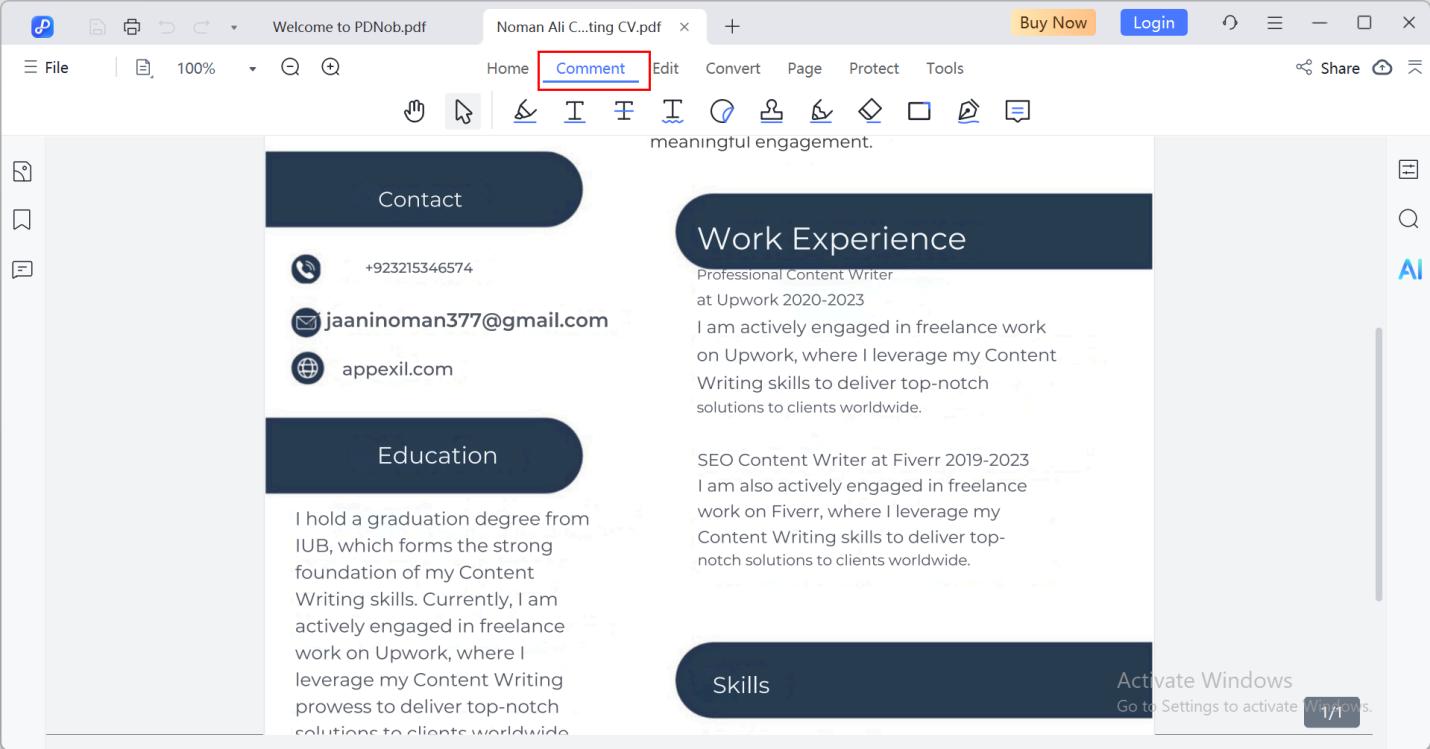
Task: Switch to the Protect tab
Action: pyautogui.click(x=874, y=68)
